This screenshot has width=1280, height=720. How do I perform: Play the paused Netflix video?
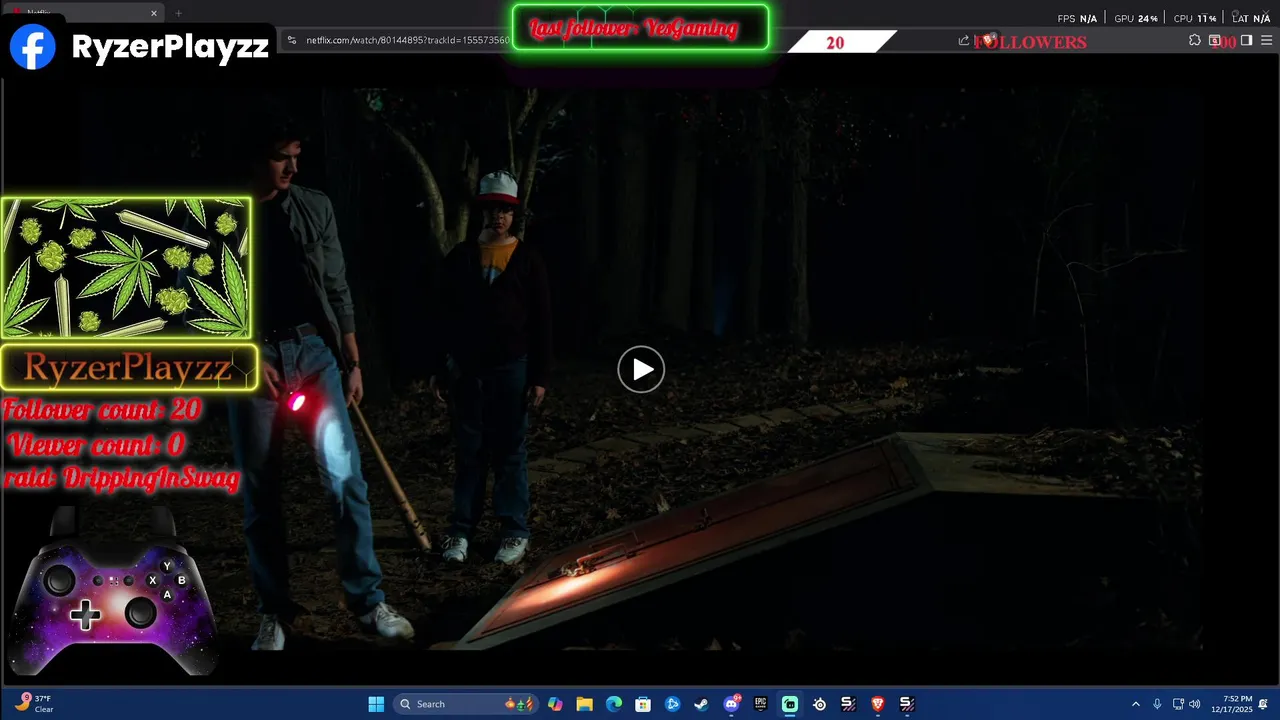click(641, 370)
